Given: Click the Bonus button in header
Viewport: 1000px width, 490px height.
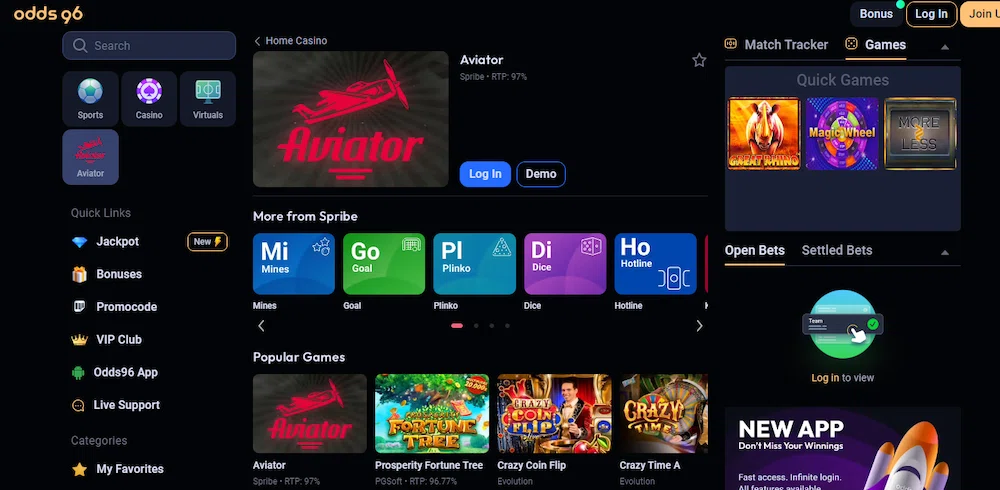Looking at the screenshot, I should (x=876, y=14).
